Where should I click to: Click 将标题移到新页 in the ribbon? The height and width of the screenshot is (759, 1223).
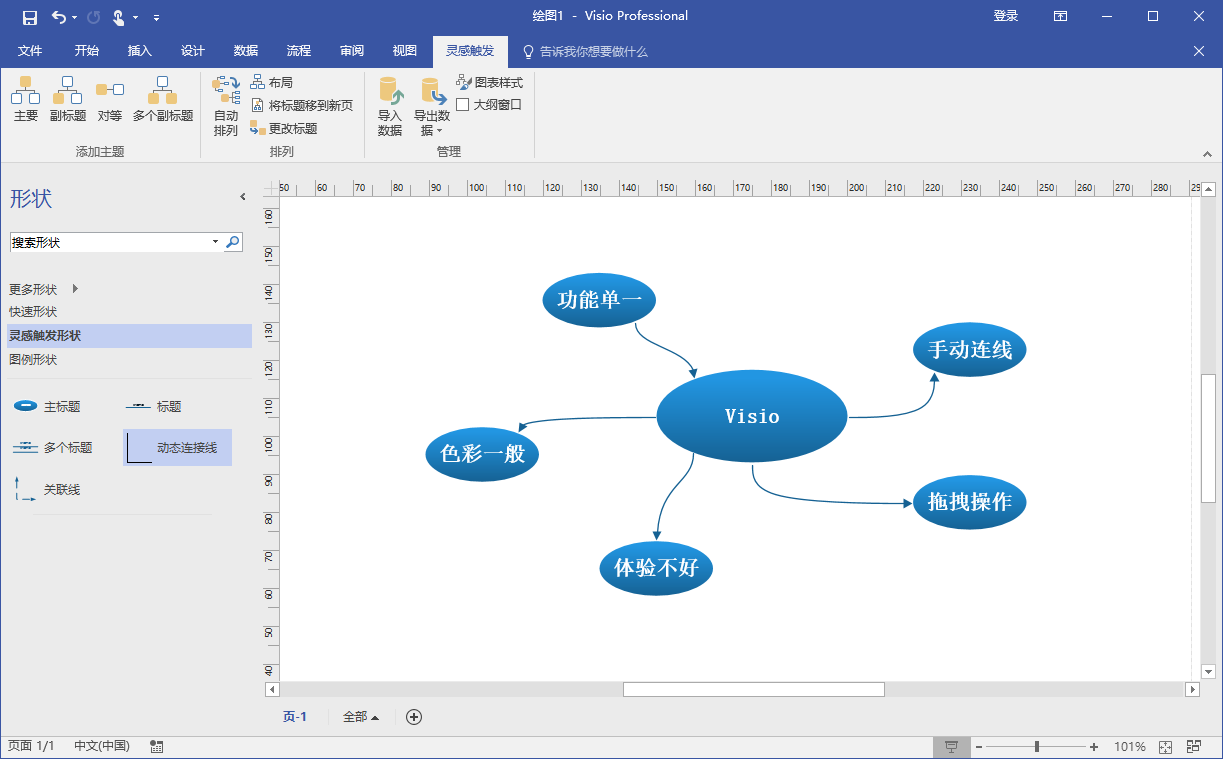coord(301,106)
